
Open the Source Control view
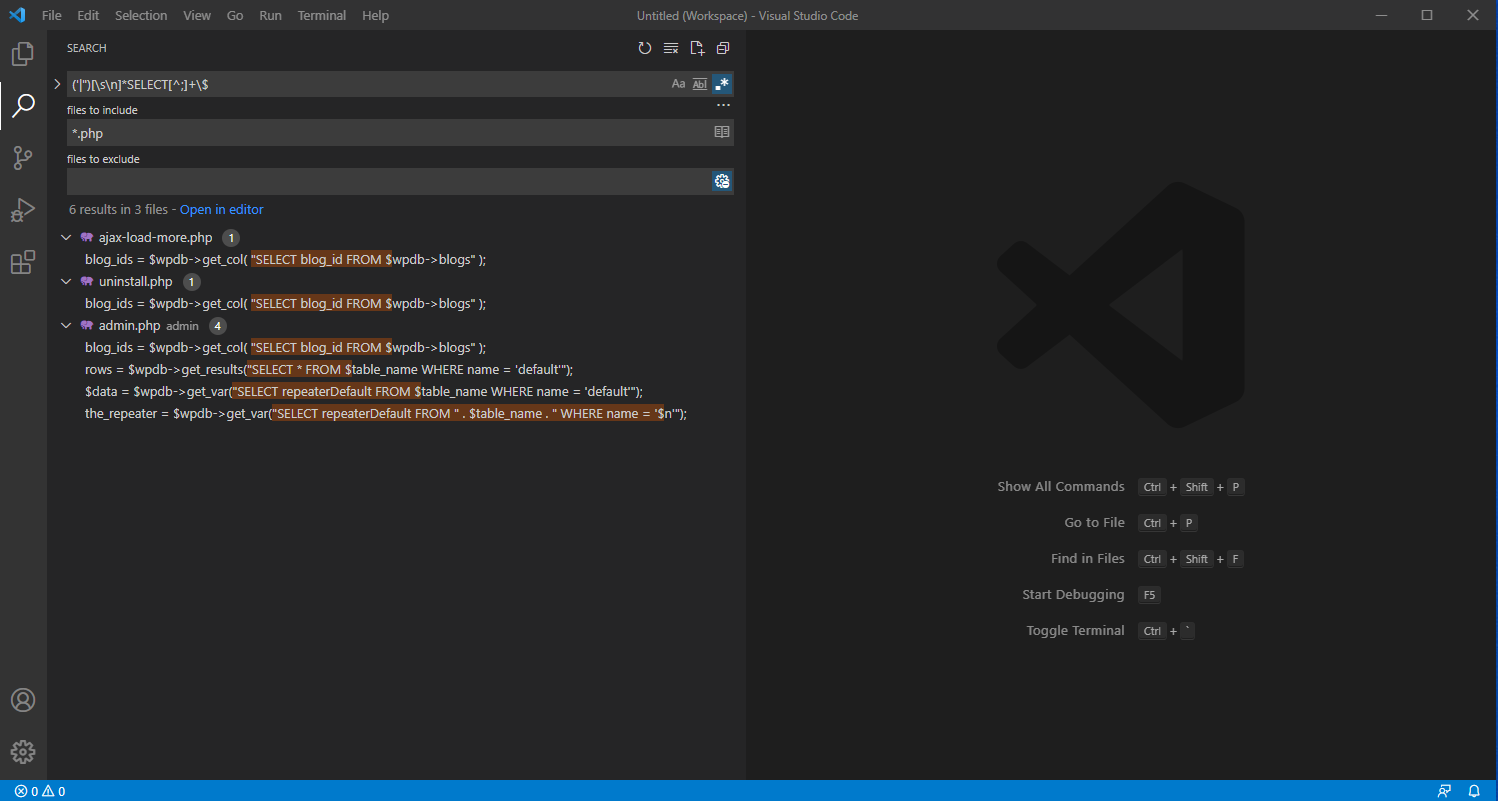click(23, 158)
